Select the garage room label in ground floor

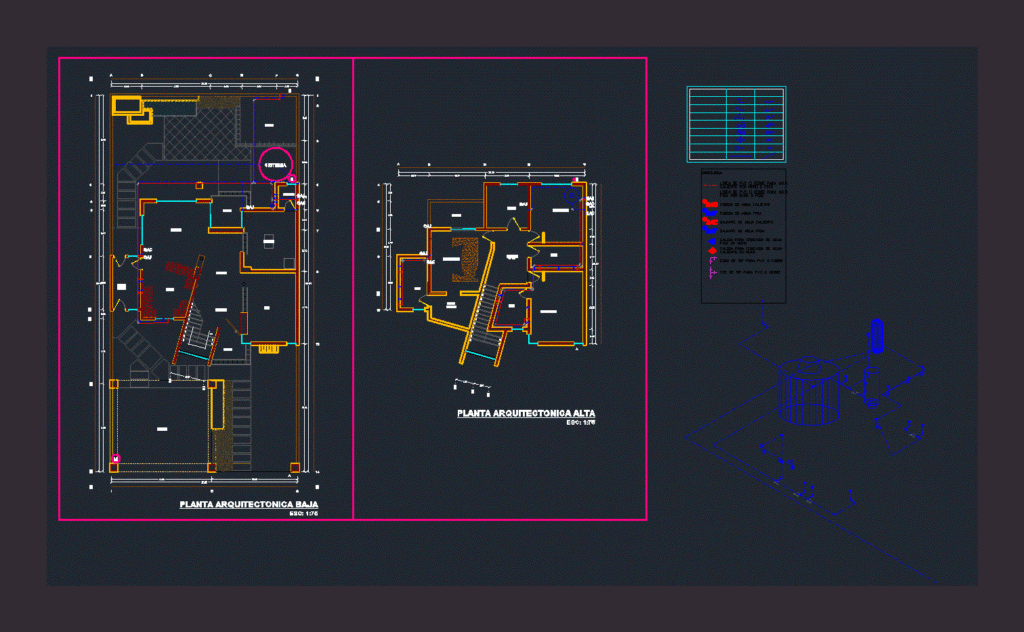162,429
